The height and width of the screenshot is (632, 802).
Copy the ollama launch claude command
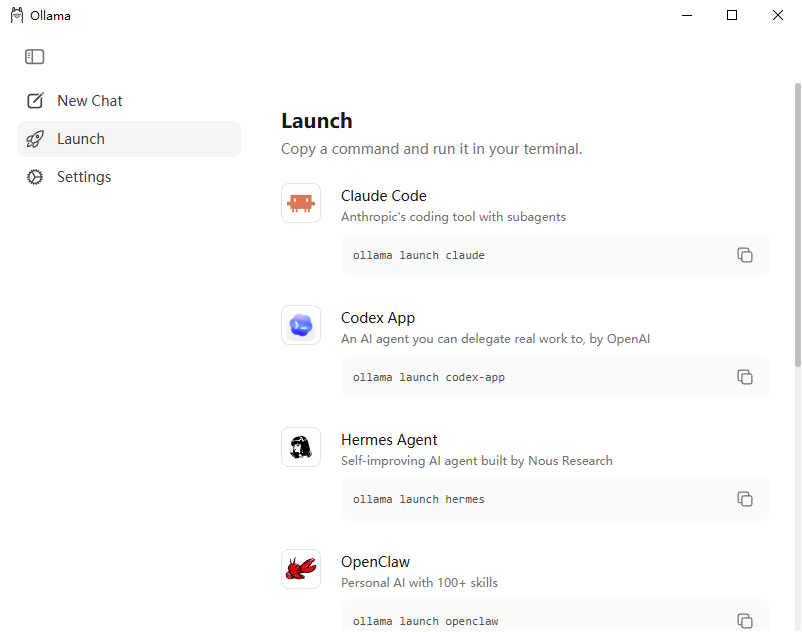745,255
